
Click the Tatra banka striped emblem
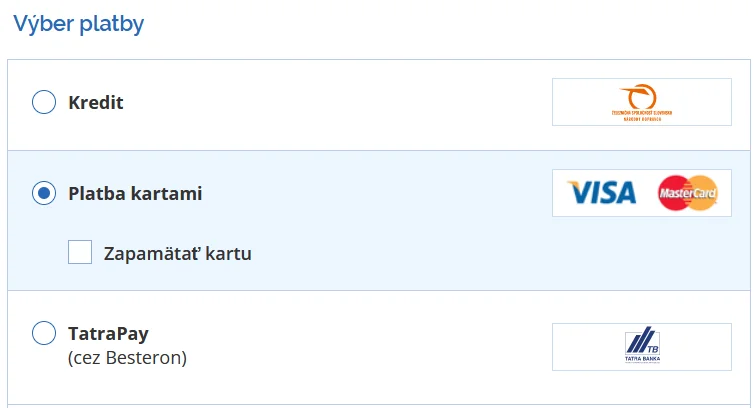click(x=642, y=340)
